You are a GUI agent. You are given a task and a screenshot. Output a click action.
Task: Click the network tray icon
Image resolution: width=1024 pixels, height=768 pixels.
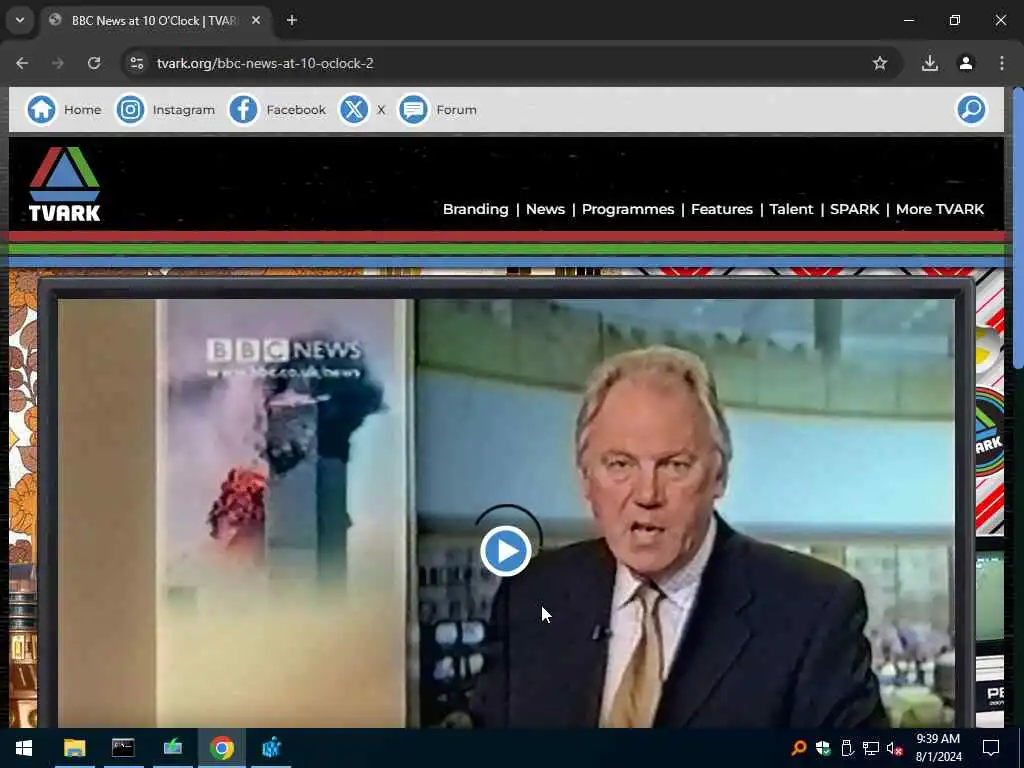[871, 748]
